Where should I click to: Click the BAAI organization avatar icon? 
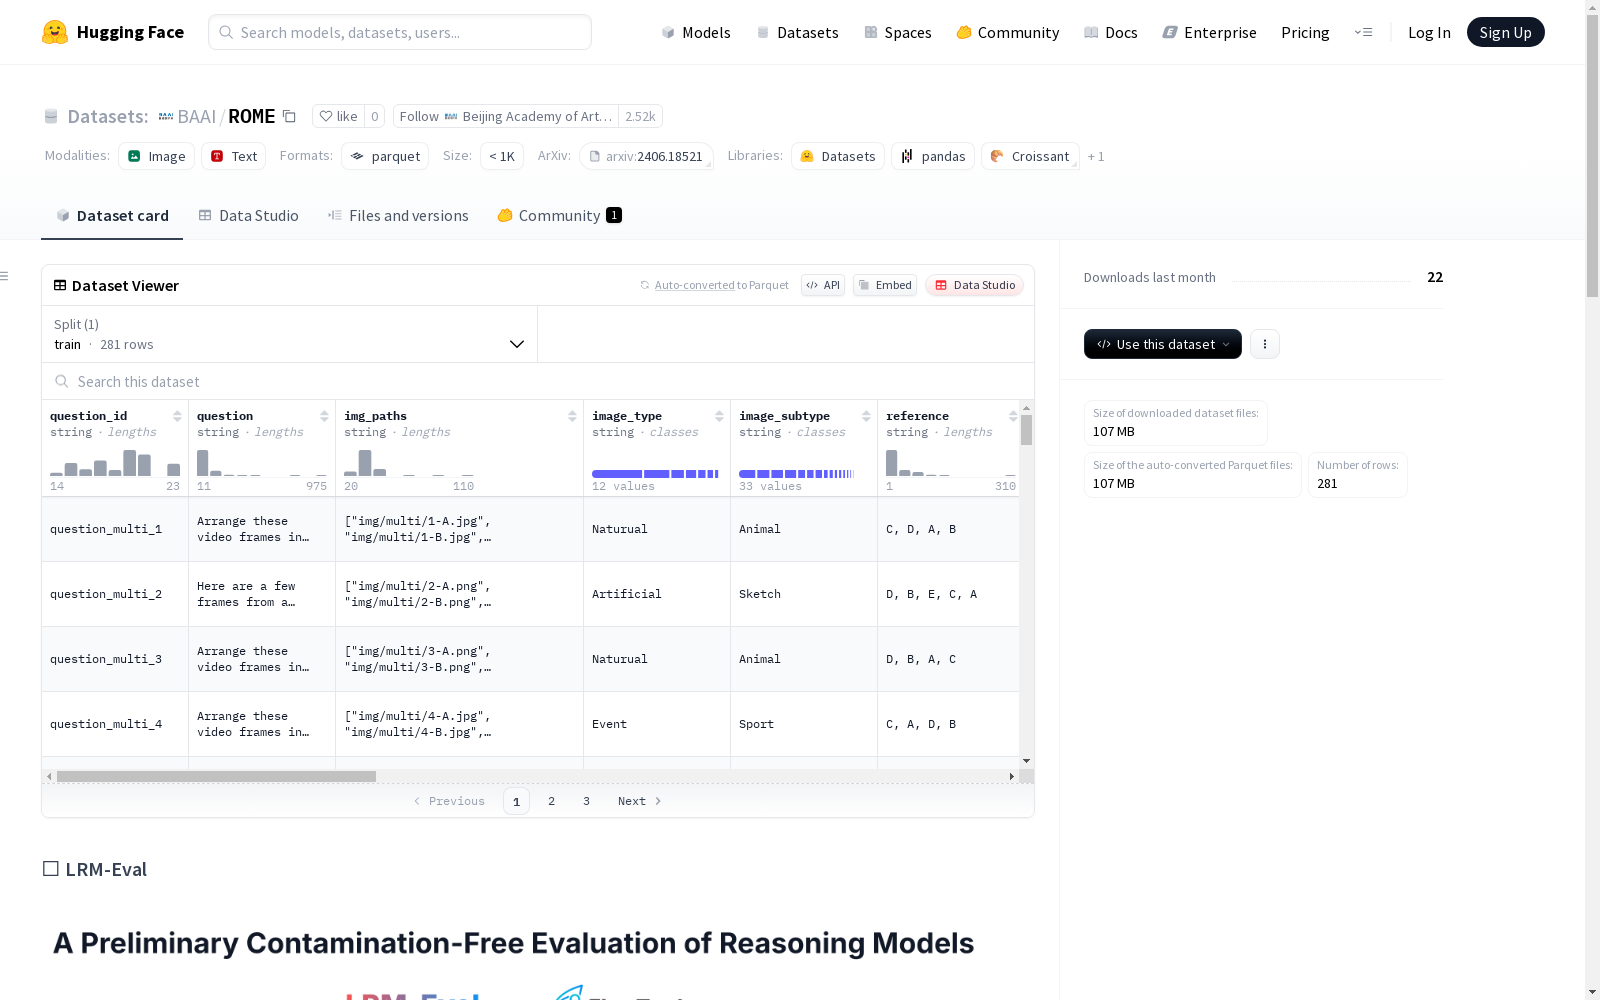pyautogui.click(x=166, y=117)
